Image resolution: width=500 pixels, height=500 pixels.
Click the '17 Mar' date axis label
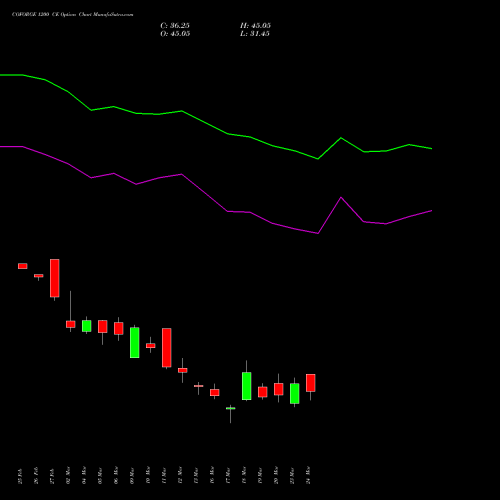click(228, 475)
